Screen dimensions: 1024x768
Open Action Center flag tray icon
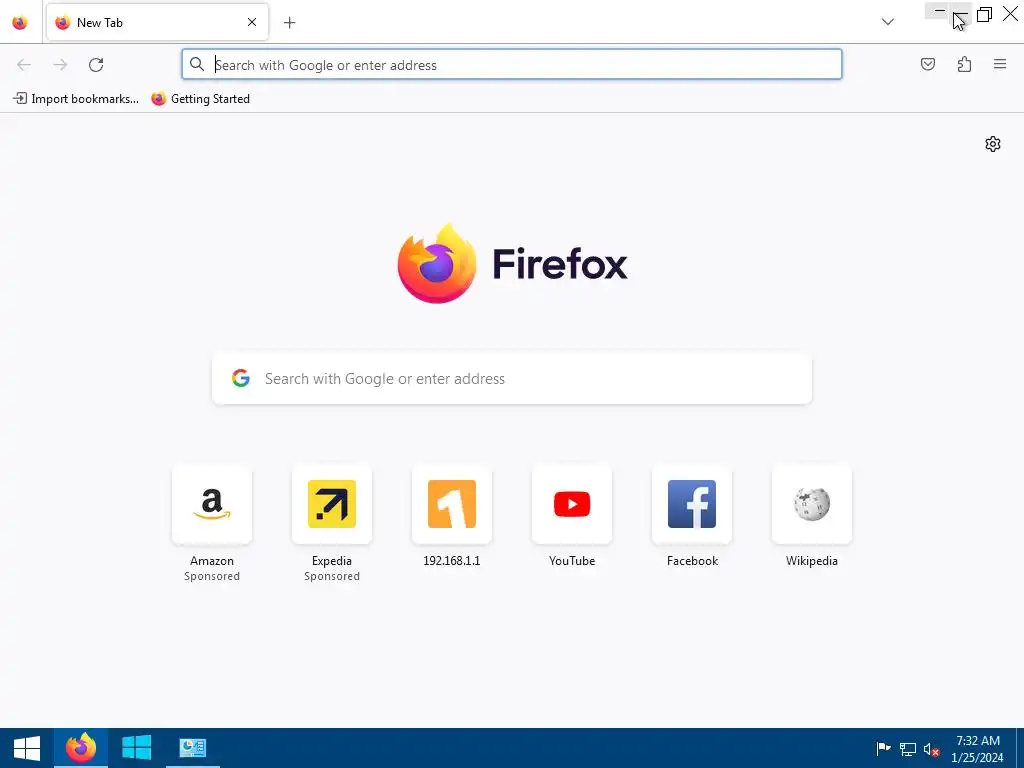[883, 749]
